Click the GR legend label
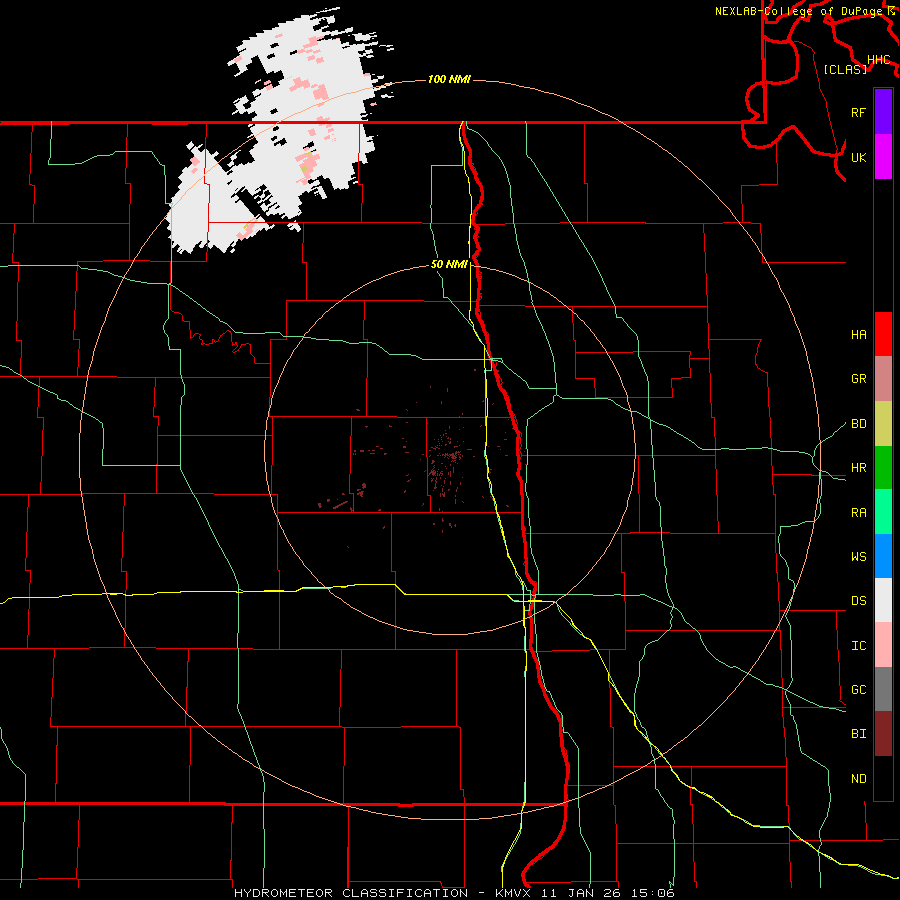Image resolution: width=900 pixels, height=900 pixels. tap(858, 379)
